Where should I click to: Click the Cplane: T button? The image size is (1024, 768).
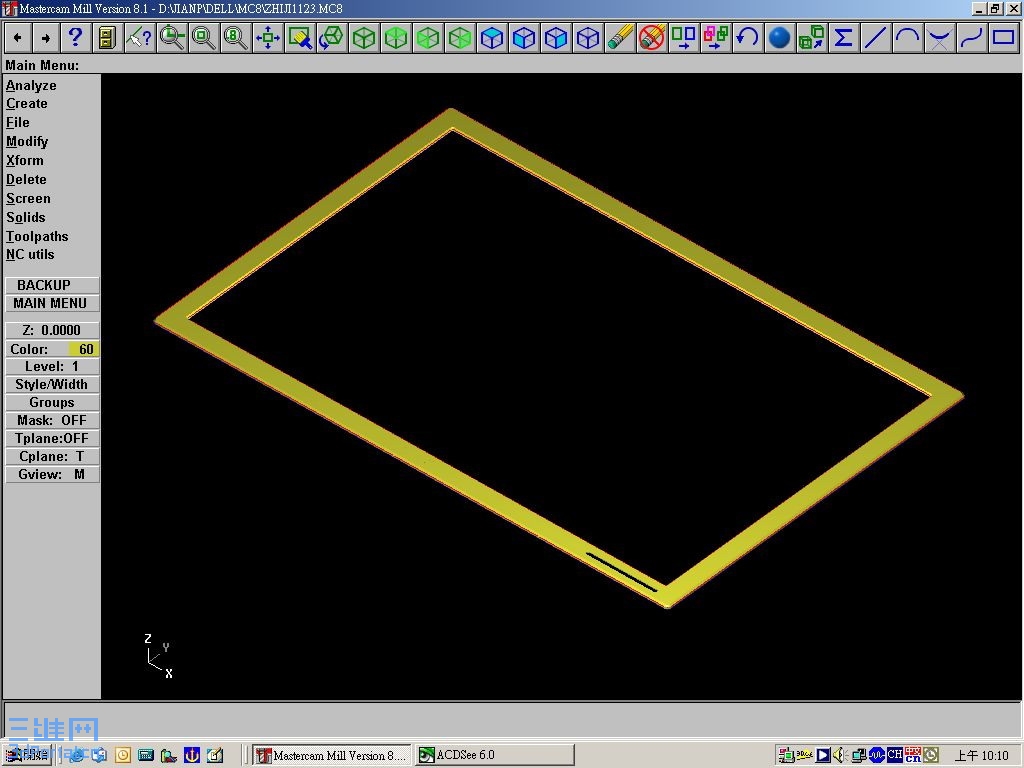tap(52, 456)
